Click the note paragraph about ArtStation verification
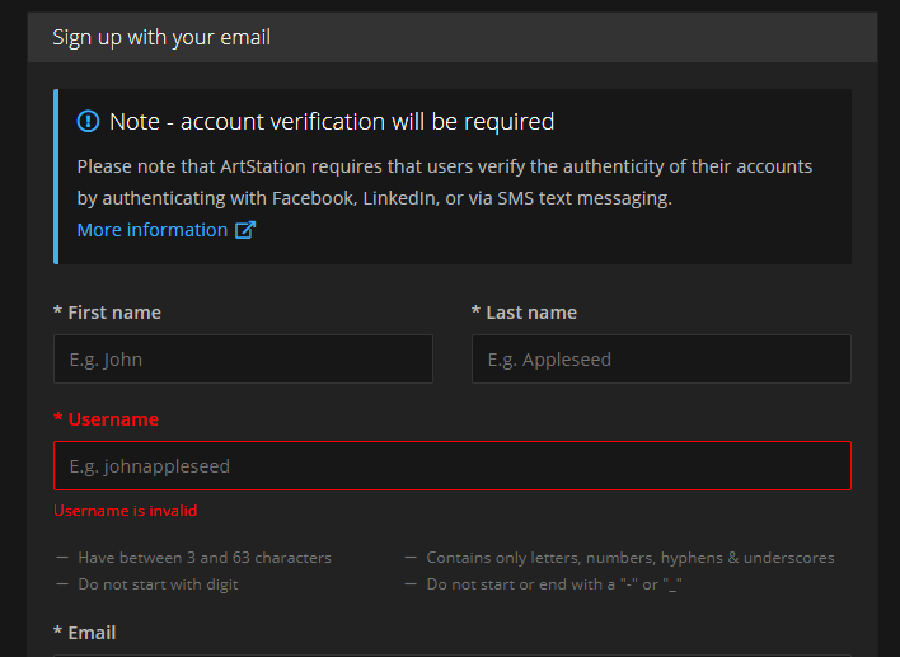The width and height of the screenshot is (900, 657). 444,182
